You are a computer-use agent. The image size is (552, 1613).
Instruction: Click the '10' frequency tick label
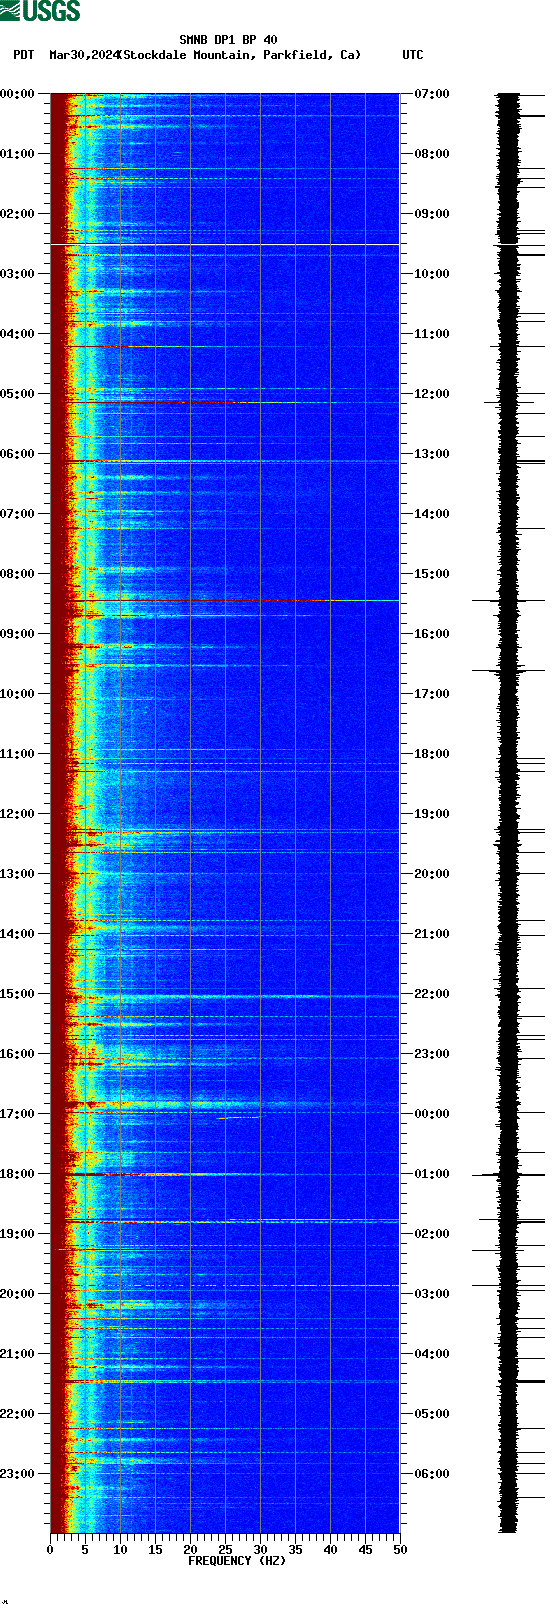coord(120,1550)
